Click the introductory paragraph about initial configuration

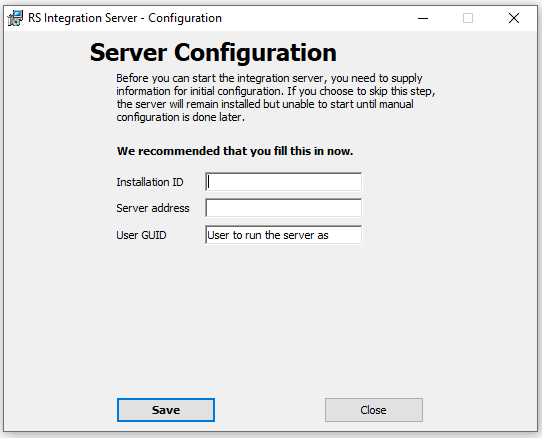click(275, 97)
